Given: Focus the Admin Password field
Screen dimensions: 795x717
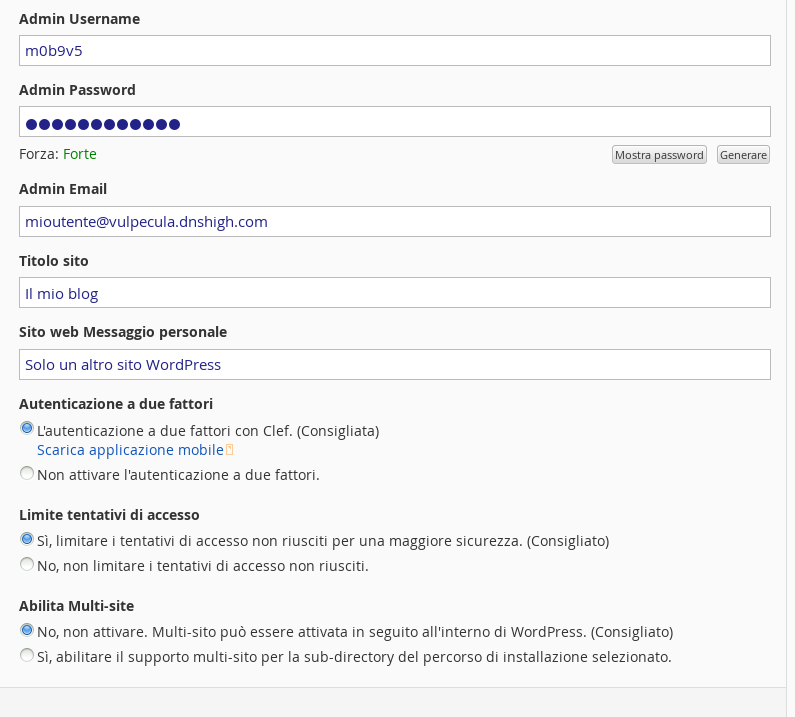Looking at the screenshot, I should click(x=394, y=121).
